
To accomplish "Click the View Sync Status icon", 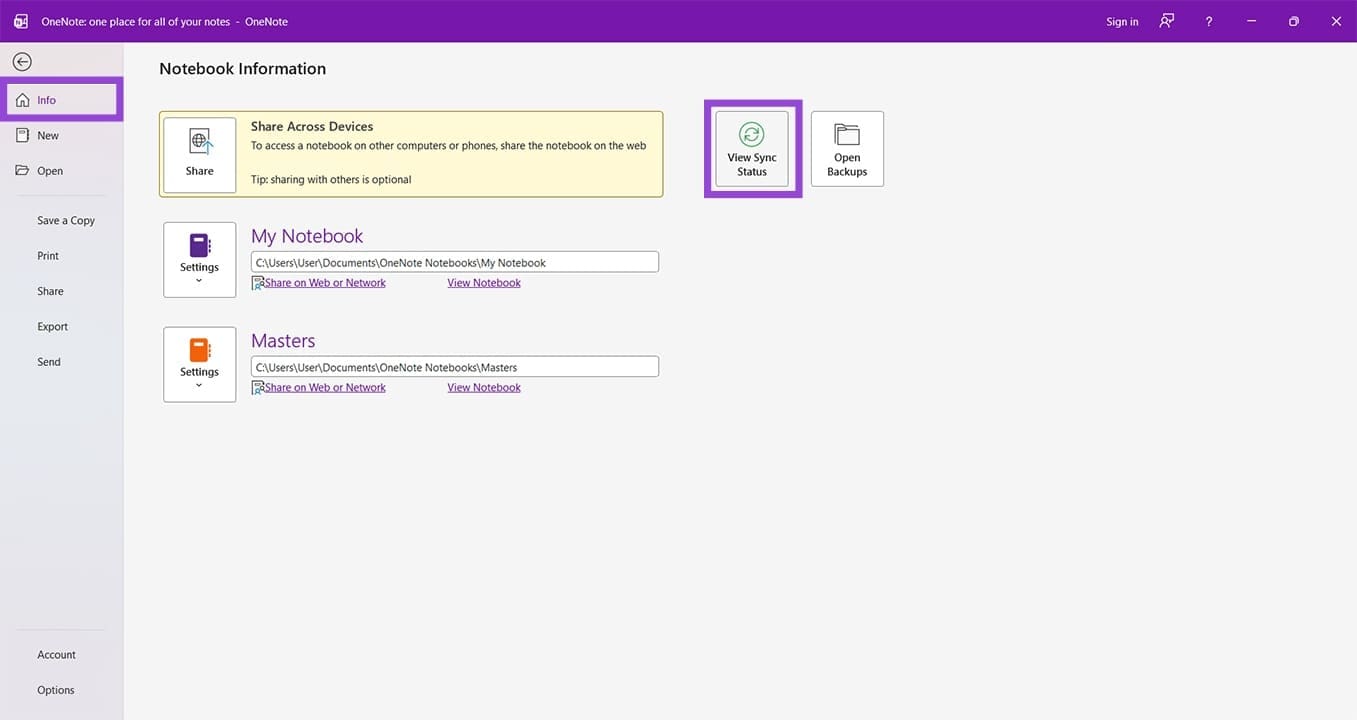I will coord(751,147).
